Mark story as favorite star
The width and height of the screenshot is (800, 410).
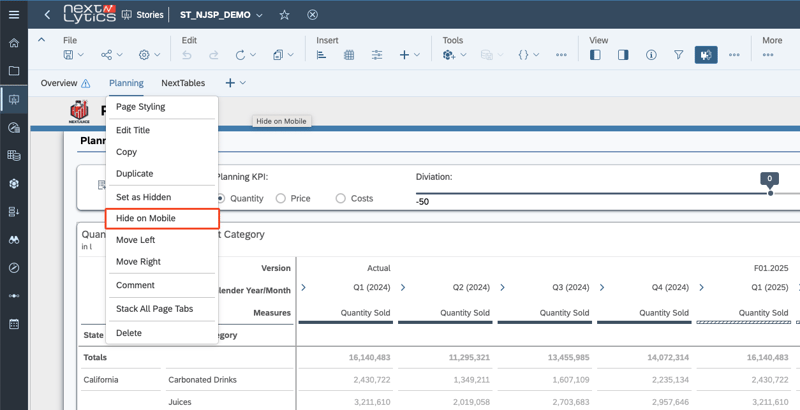[x=285, y=15]
